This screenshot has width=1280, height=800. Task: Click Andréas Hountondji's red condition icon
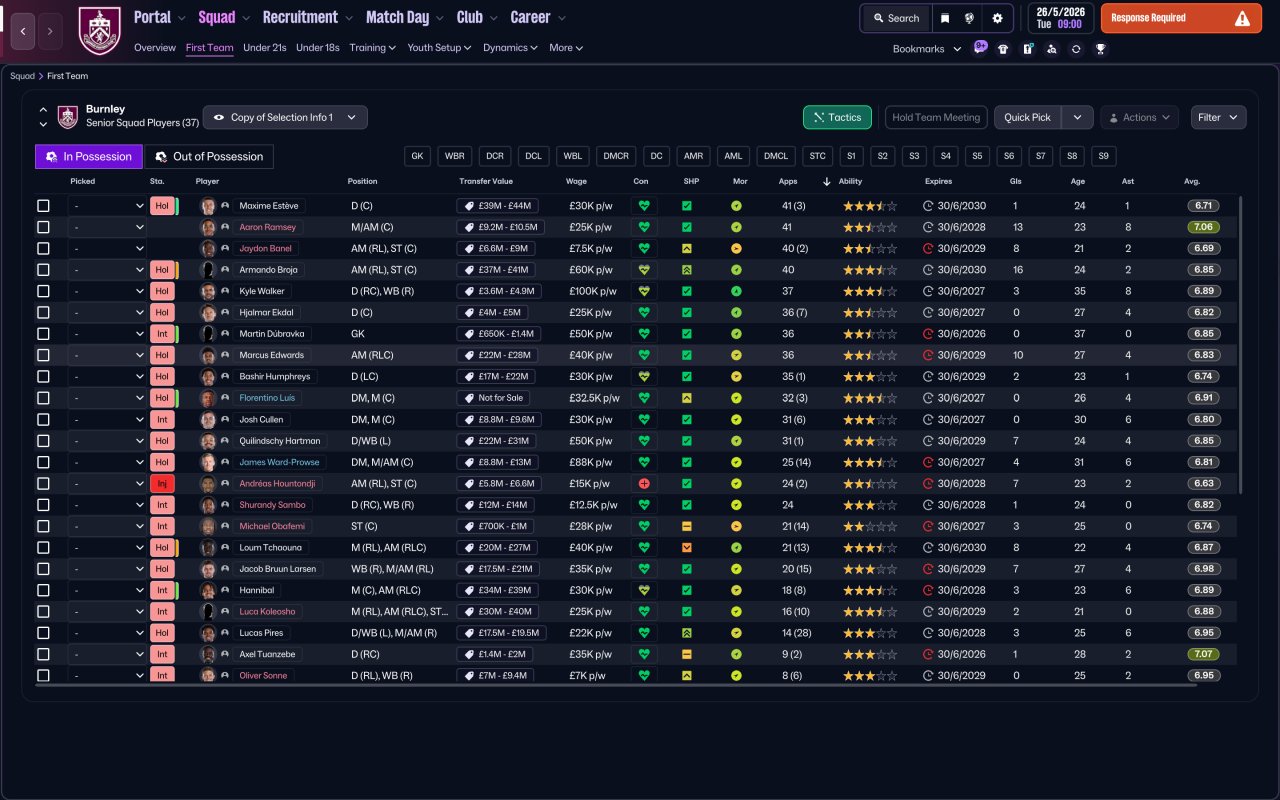[644, 483]
